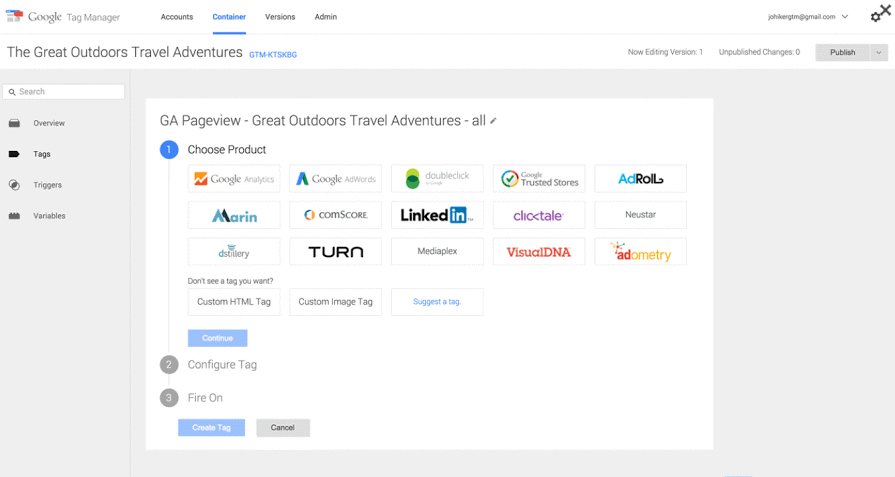The height and width of the screenshot is (477, 895).
Task: Click the Now Editing Version: 1 text
Action: tap(665, 52)
